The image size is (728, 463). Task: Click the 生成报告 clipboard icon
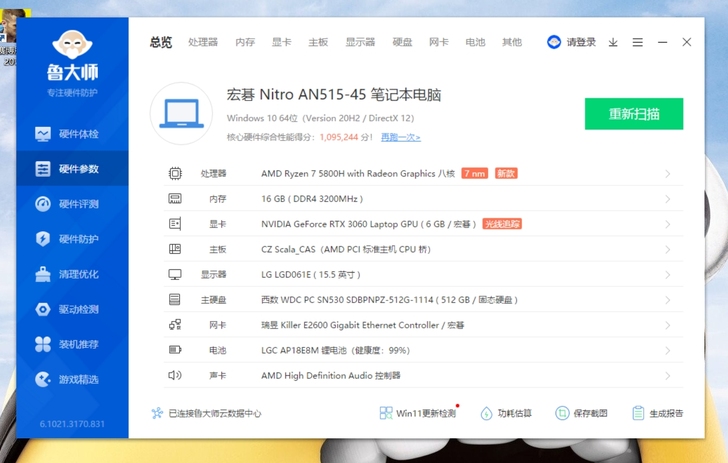pyautogui.click(x=638, y=413)
